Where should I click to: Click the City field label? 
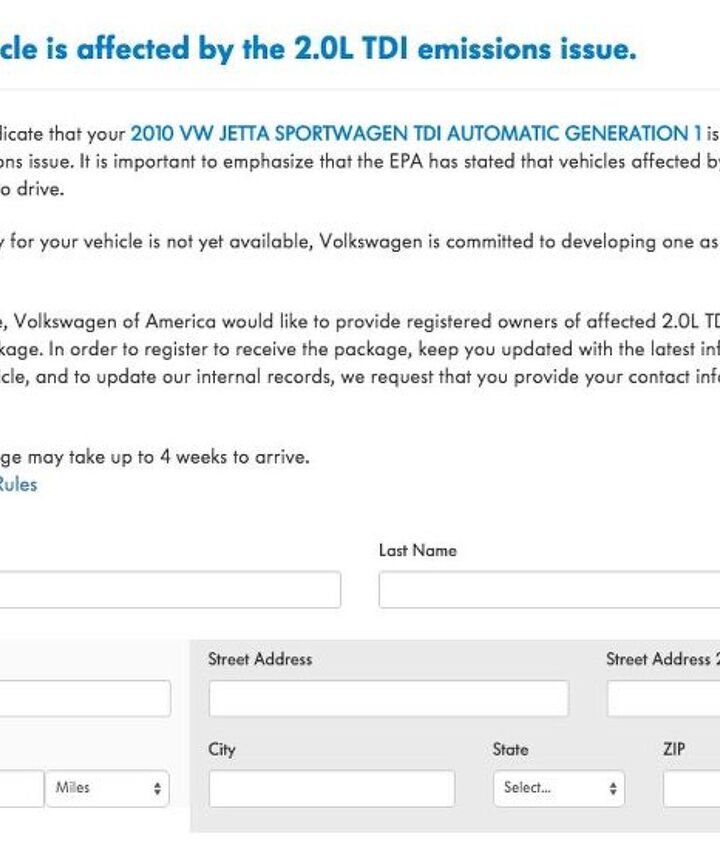[222, 749]
